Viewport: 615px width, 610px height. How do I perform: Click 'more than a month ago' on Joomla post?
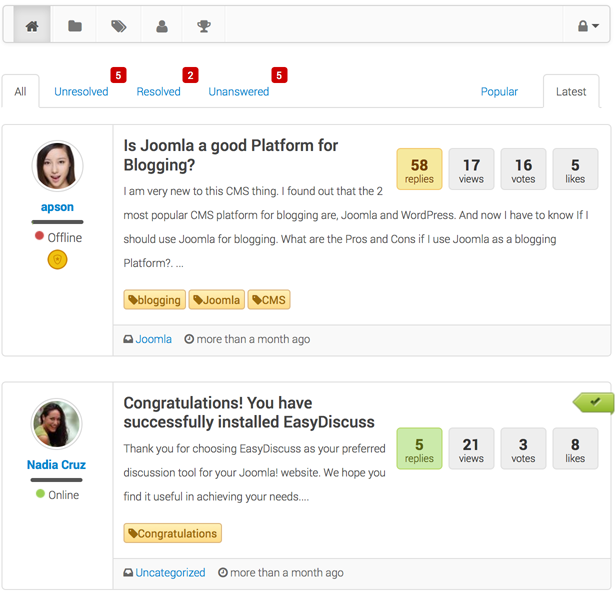tap(253, 339)
